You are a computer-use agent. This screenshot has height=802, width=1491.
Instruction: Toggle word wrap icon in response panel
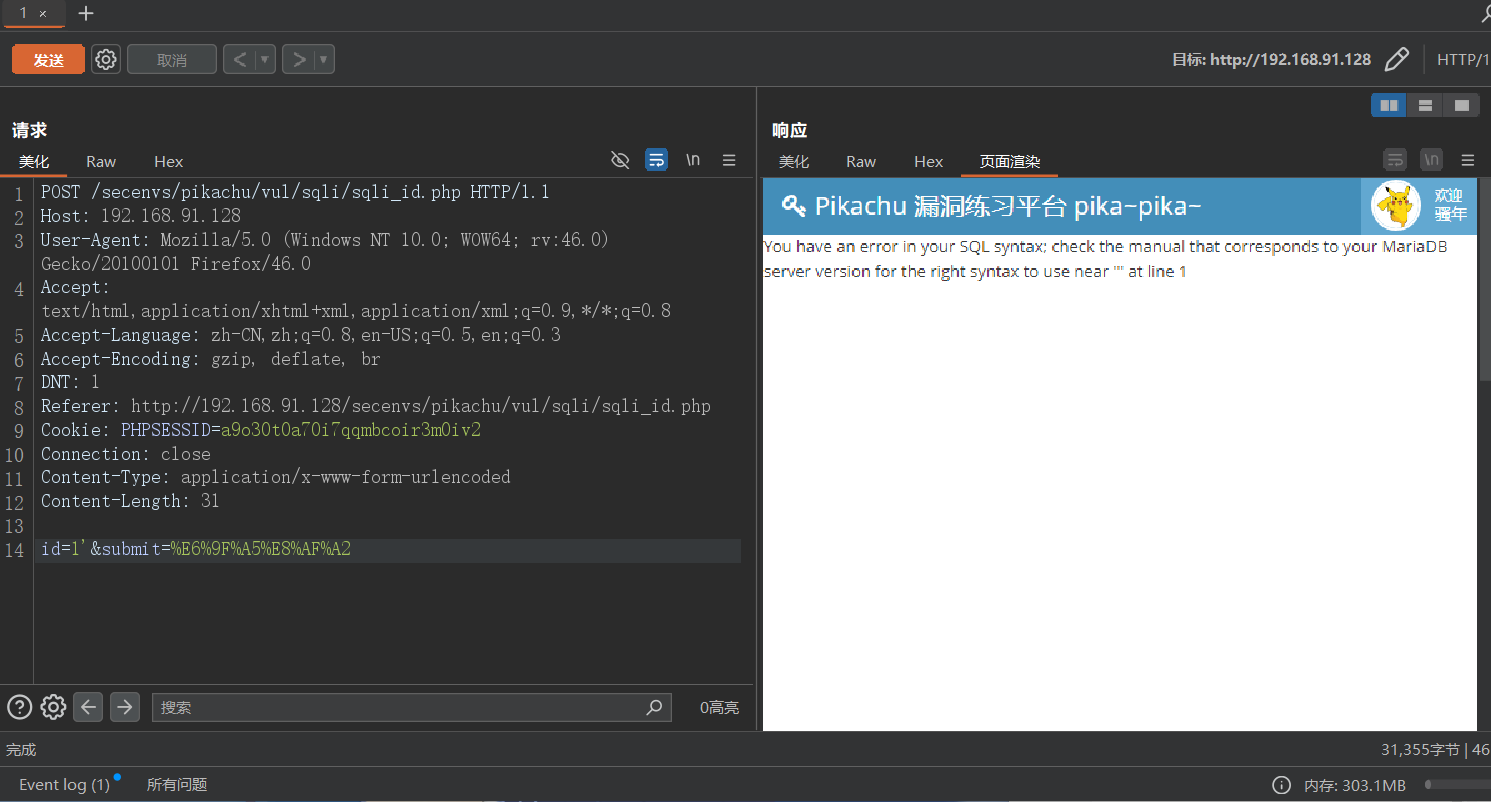pos(1395,160)
